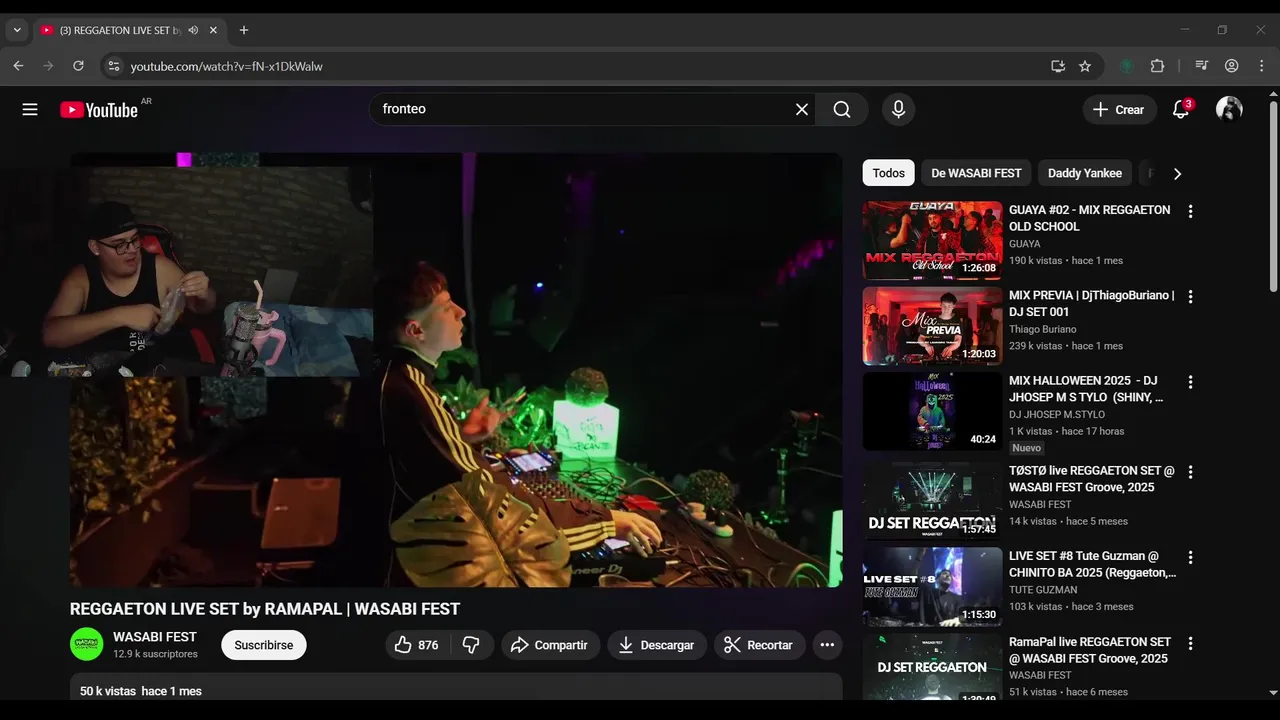Open WASABI FEST channel name link
Image resolution: width=1280 pixels, height=720 pixels.
point(155,637)
